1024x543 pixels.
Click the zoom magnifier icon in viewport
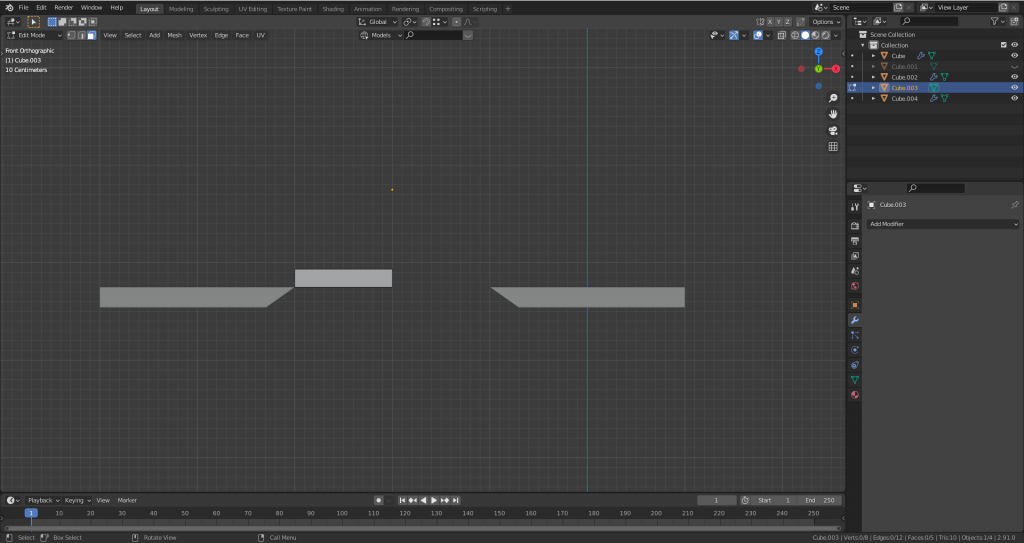click(x=833, y=98)
